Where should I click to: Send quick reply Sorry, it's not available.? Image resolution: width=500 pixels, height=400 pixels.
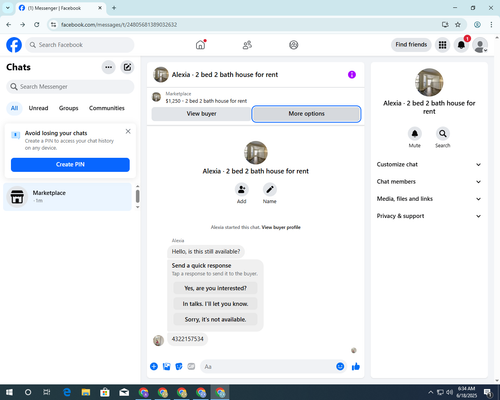pos(215,319)
